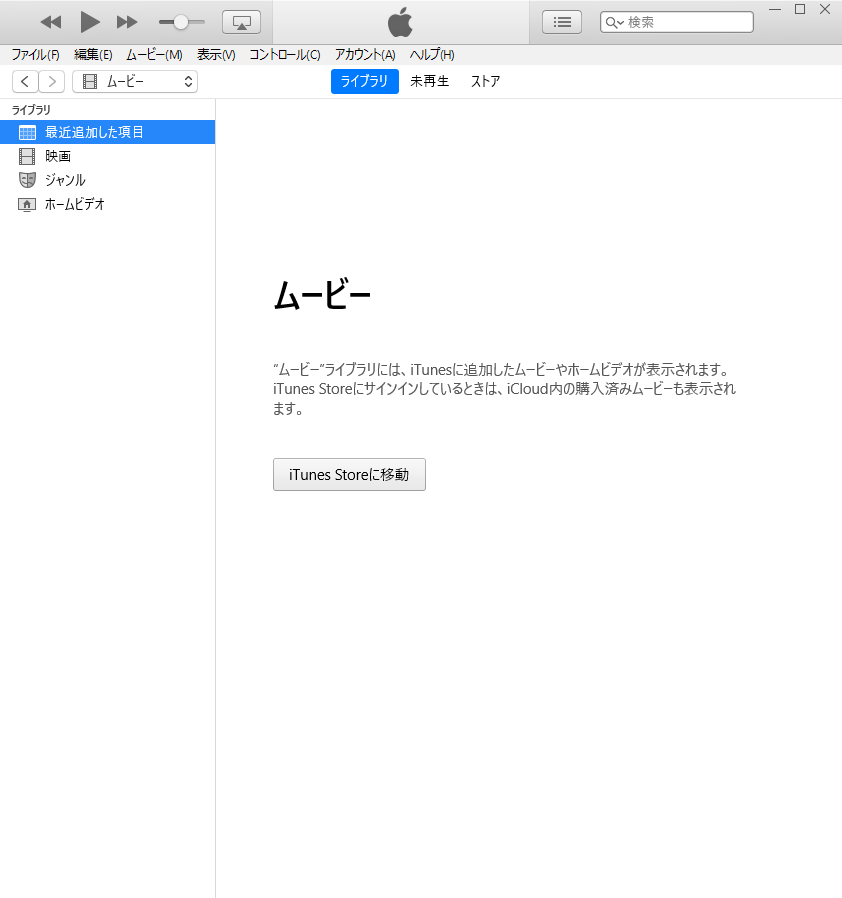
Task: Select the ライブラリ tab
Action: coord(364,81)
